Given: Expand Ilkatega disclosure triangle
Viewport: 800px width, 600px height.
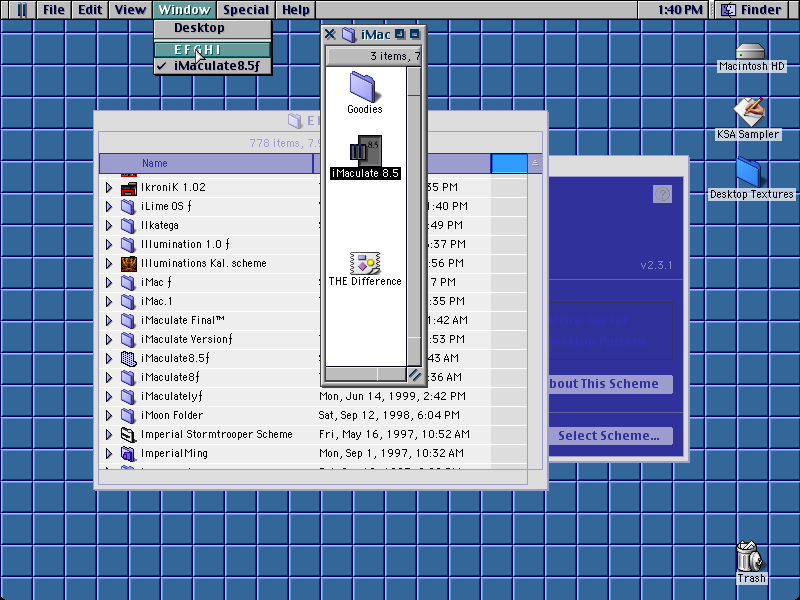Looking at the screenshot, I should point(109,226).
